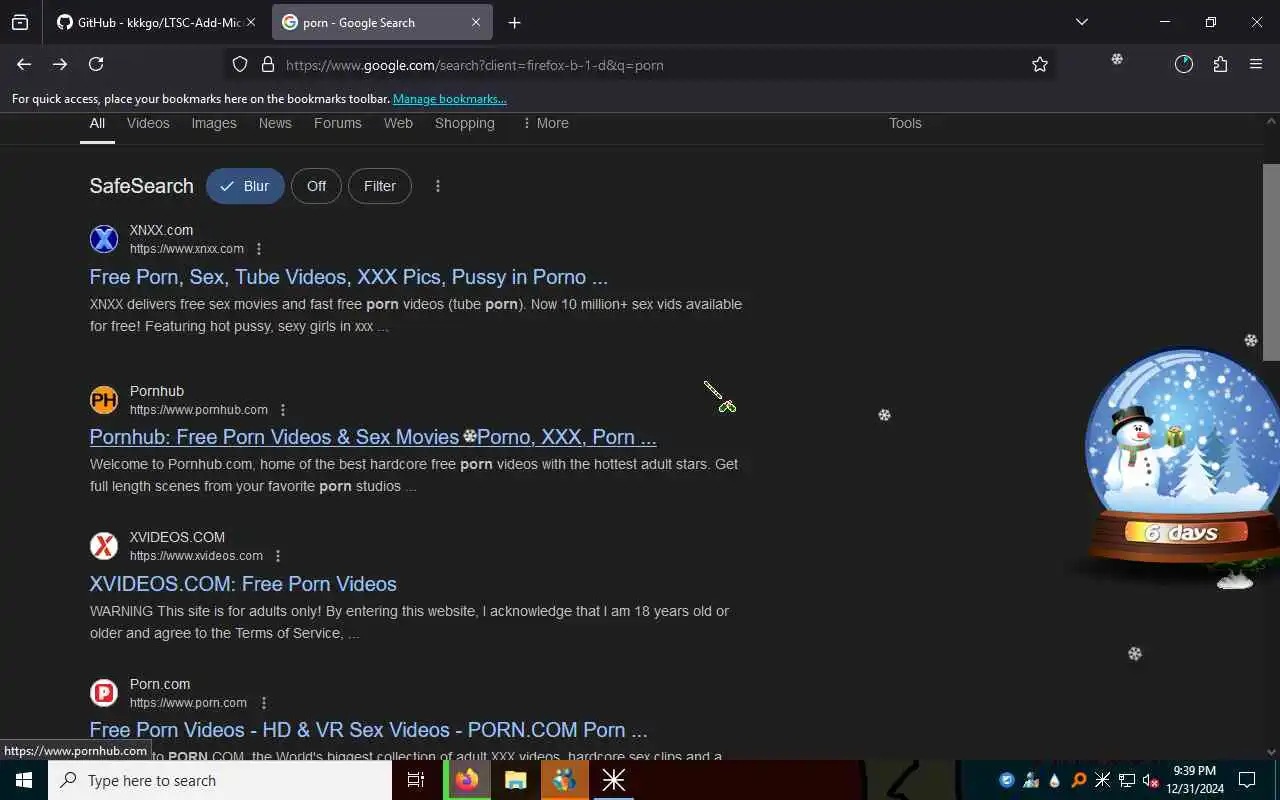Open File Explorer from the taskbar
This screenshot has width=1280, height=800.
(x=515, y=780)
